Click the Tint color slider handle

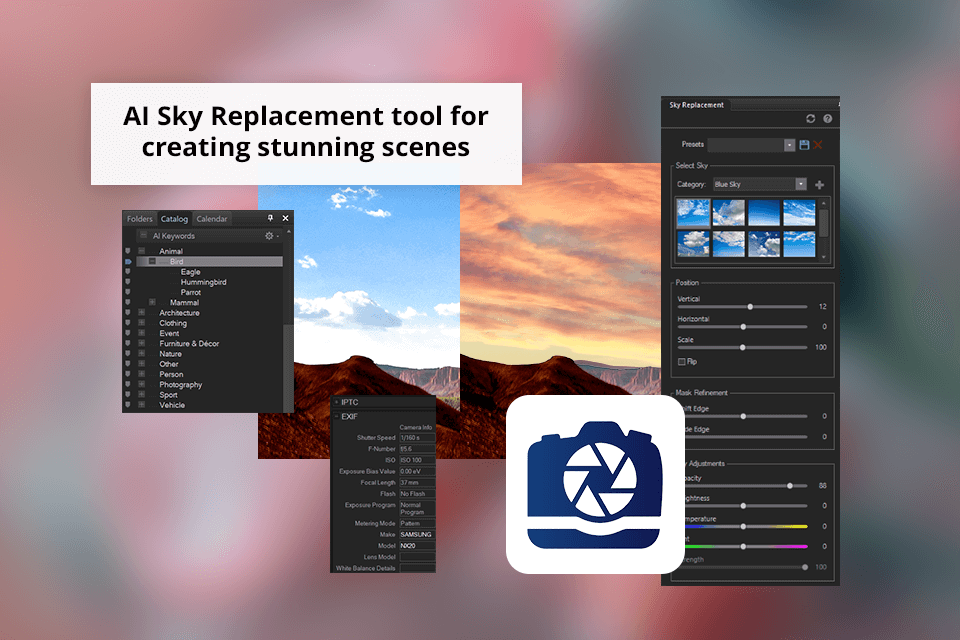[x=743, y=546]
